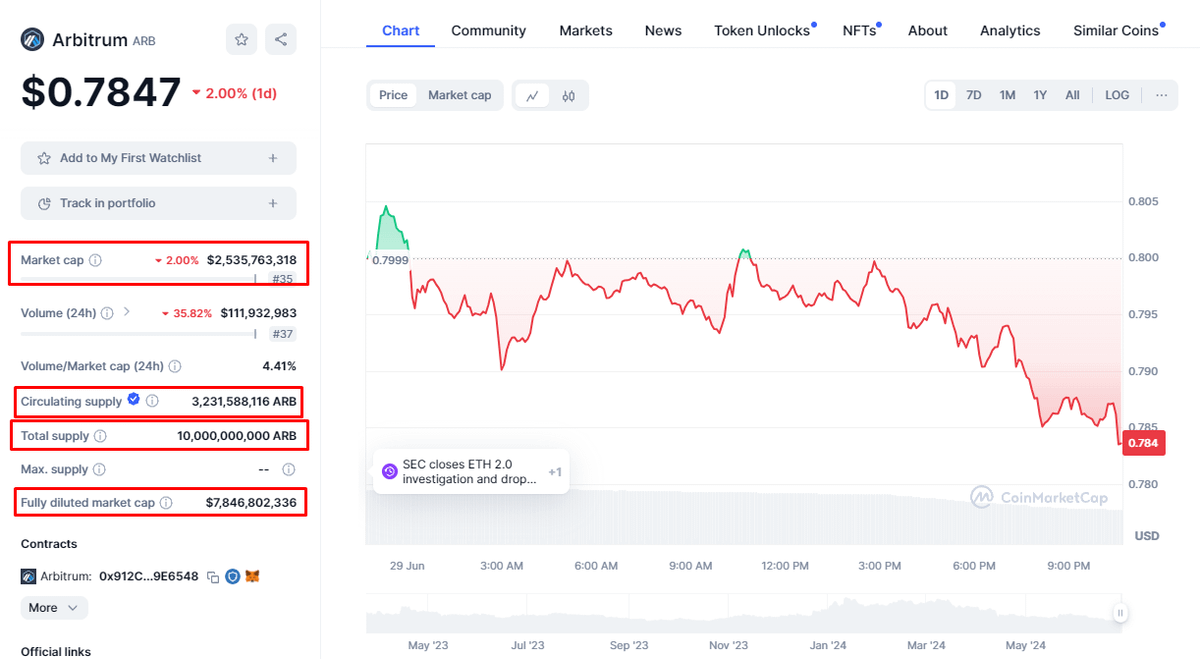Open SEC closes ETH 2.0 news item
Screen dimensions: 1200x659
click(x=471, y=471)
